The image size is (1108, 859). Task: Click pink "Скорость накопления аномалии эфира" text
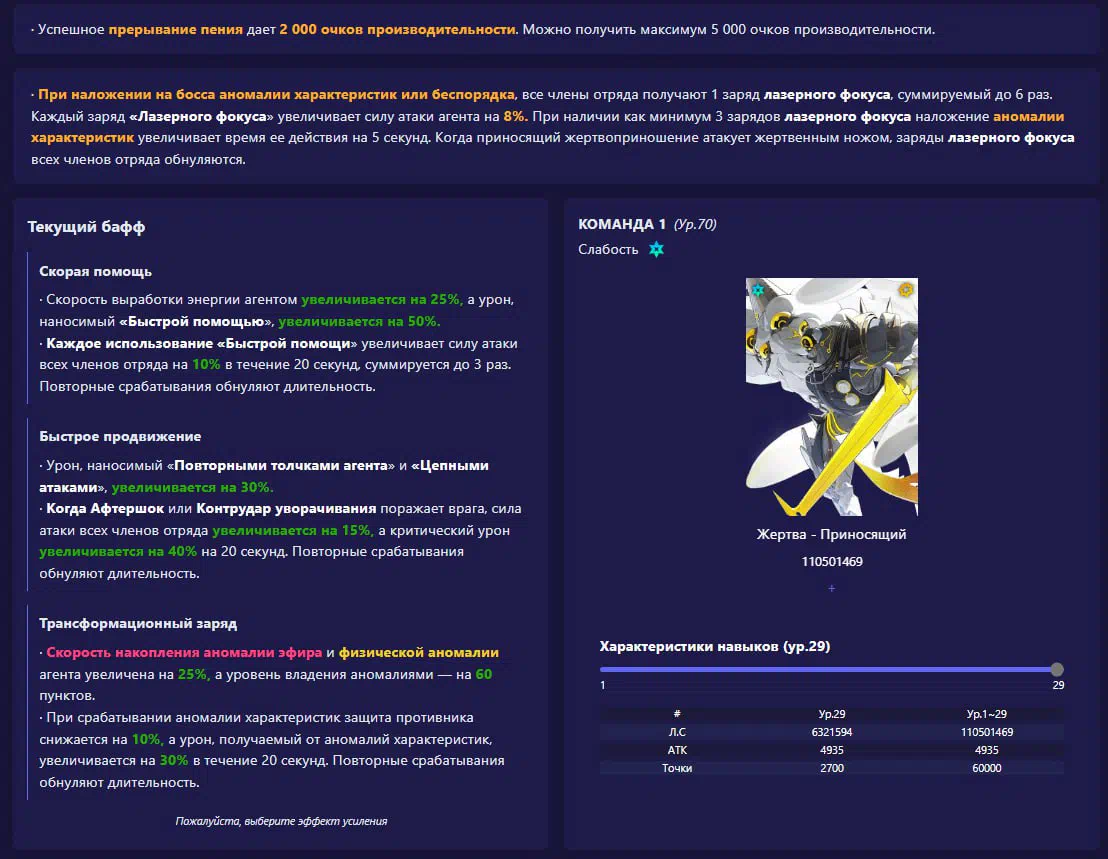pyautogui.click(x=184, y=653)
